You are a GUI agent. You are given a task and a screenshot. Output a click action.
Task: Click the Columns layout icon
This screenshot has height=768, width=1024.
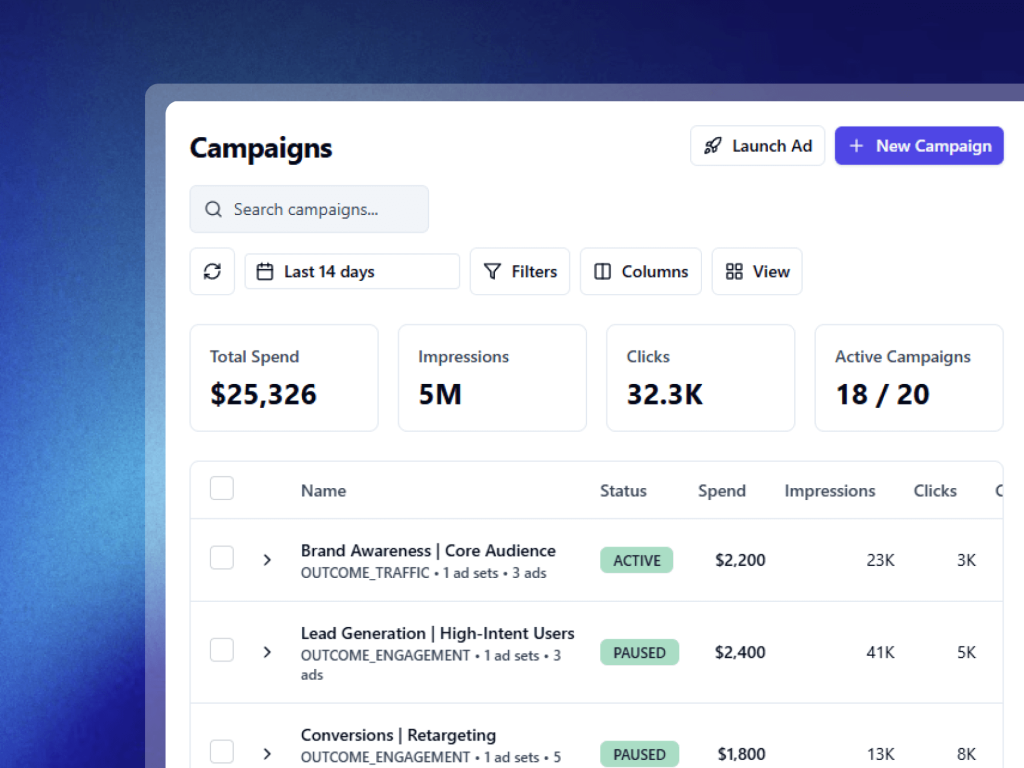(602, 272)
